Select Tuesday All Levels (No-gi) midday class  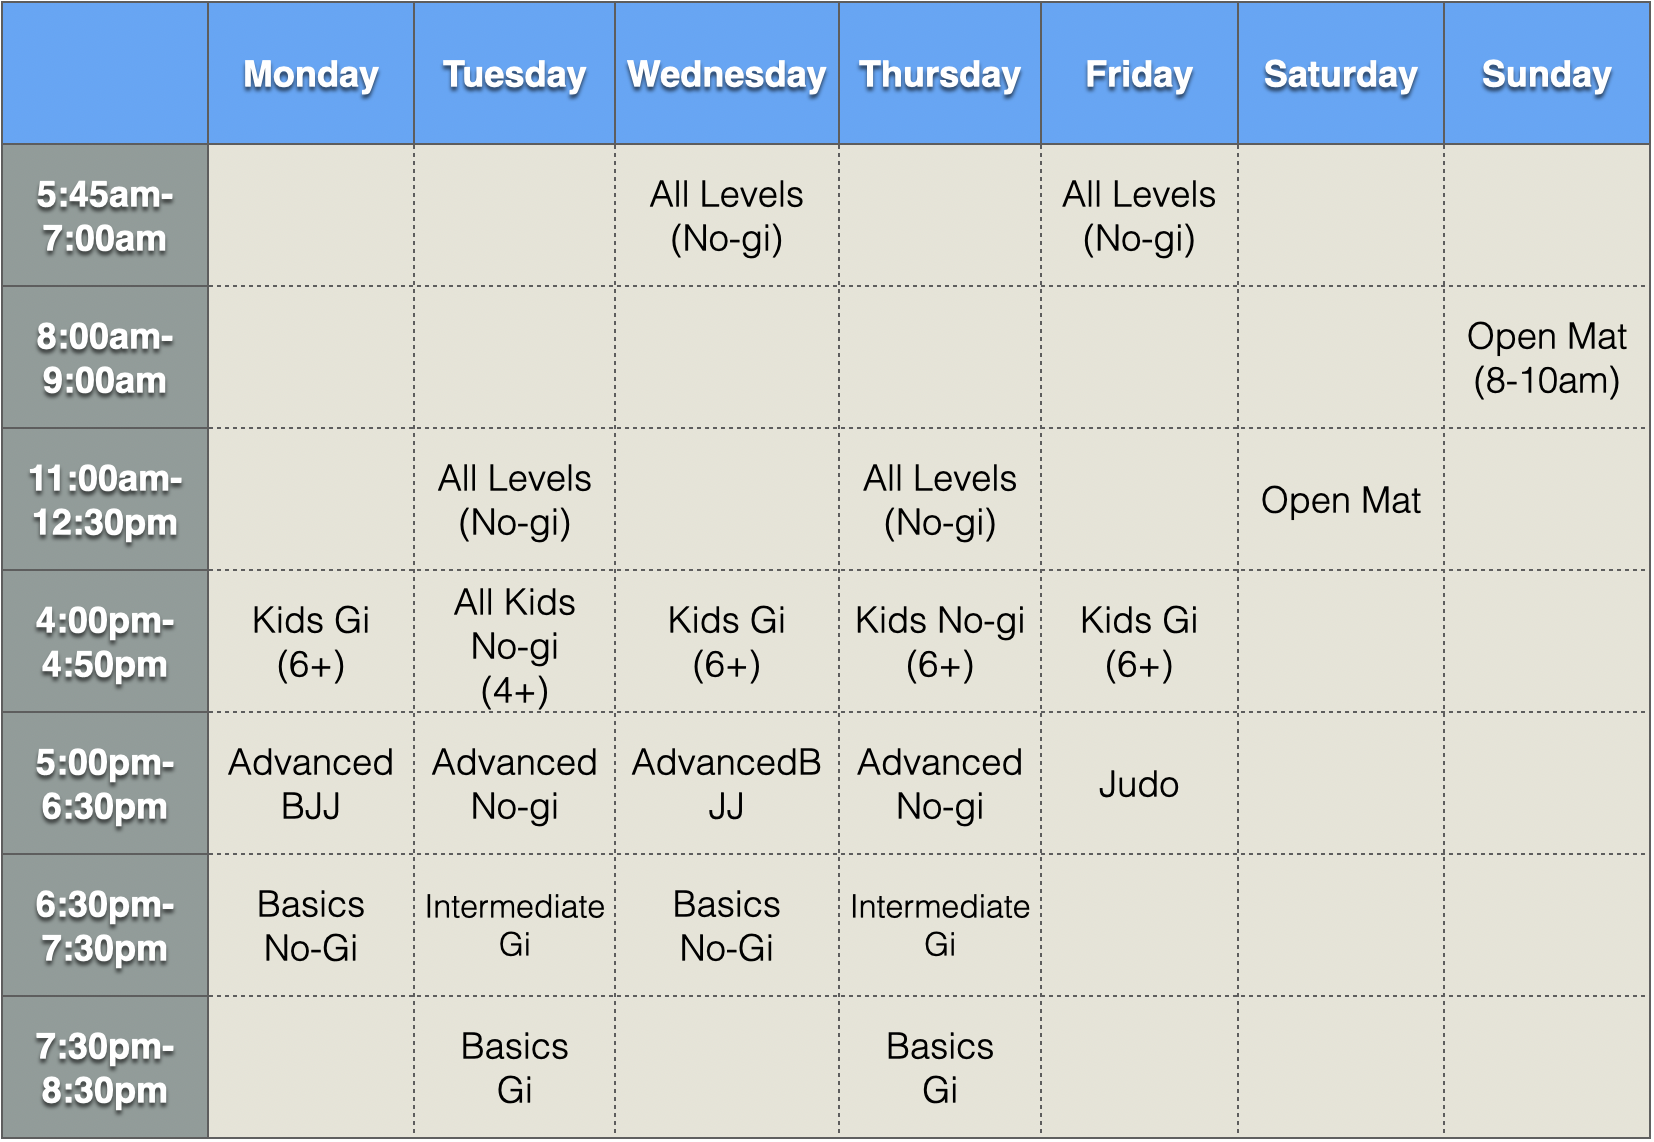click(x=514, y=500)
